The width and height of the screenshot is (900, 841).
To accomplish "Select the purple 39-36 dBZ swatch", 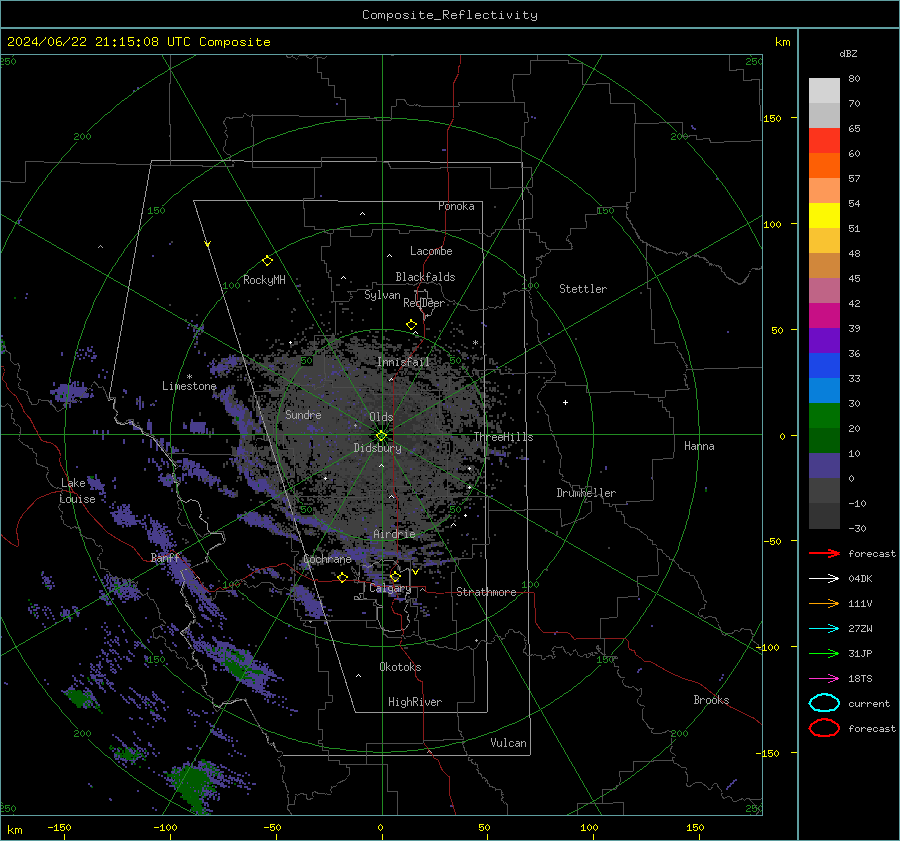I will point(824,341).
